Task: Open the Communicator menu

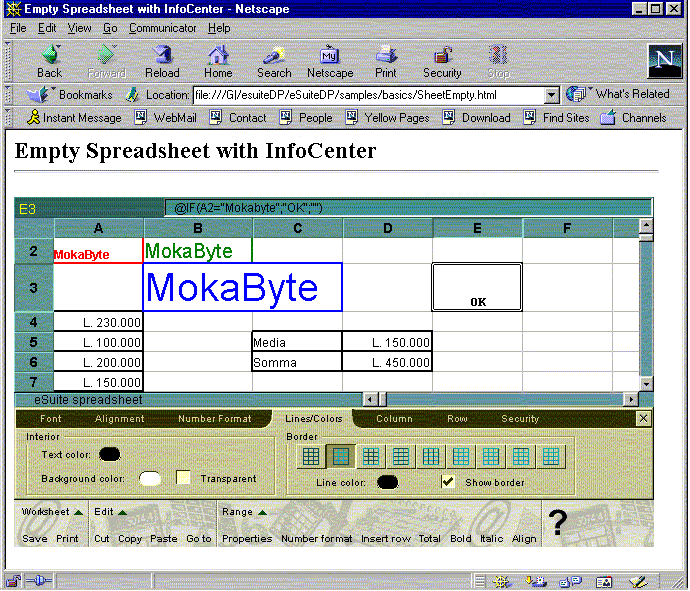Action: [x=162, y=28]
